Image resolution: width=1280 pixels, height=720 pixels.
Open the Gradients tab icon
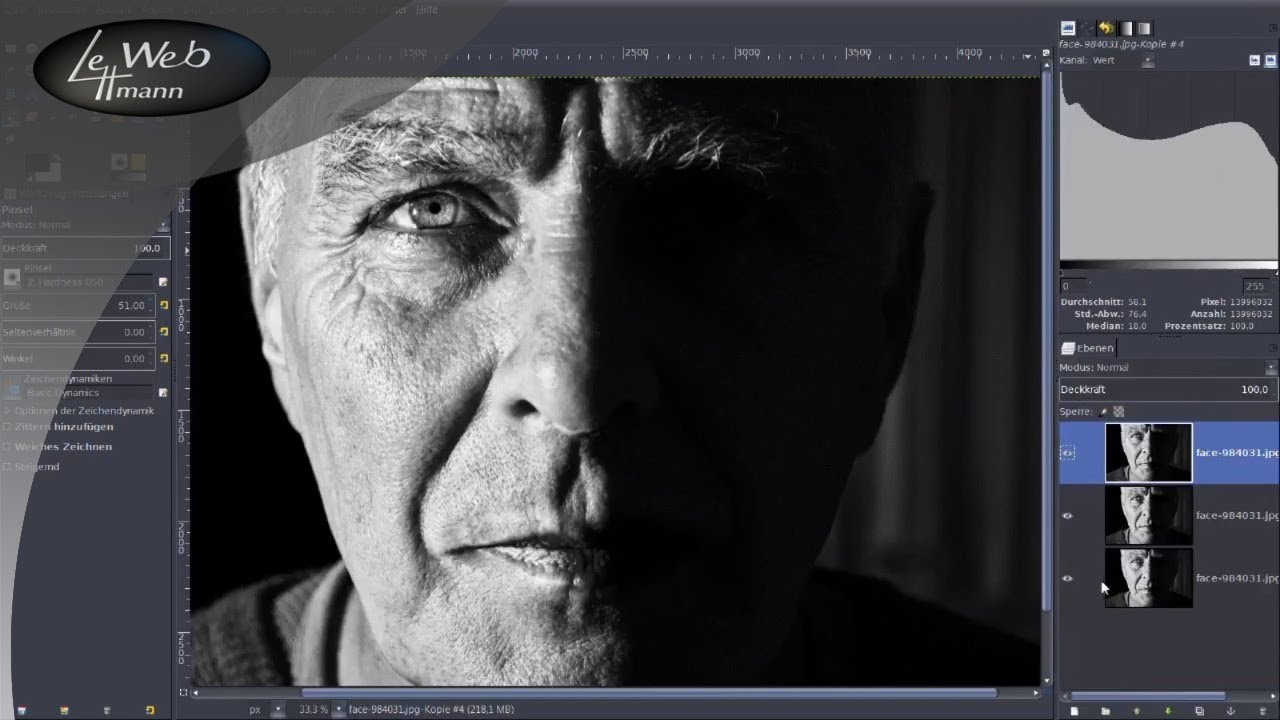pyautogui.click(x=1126, y=28)
